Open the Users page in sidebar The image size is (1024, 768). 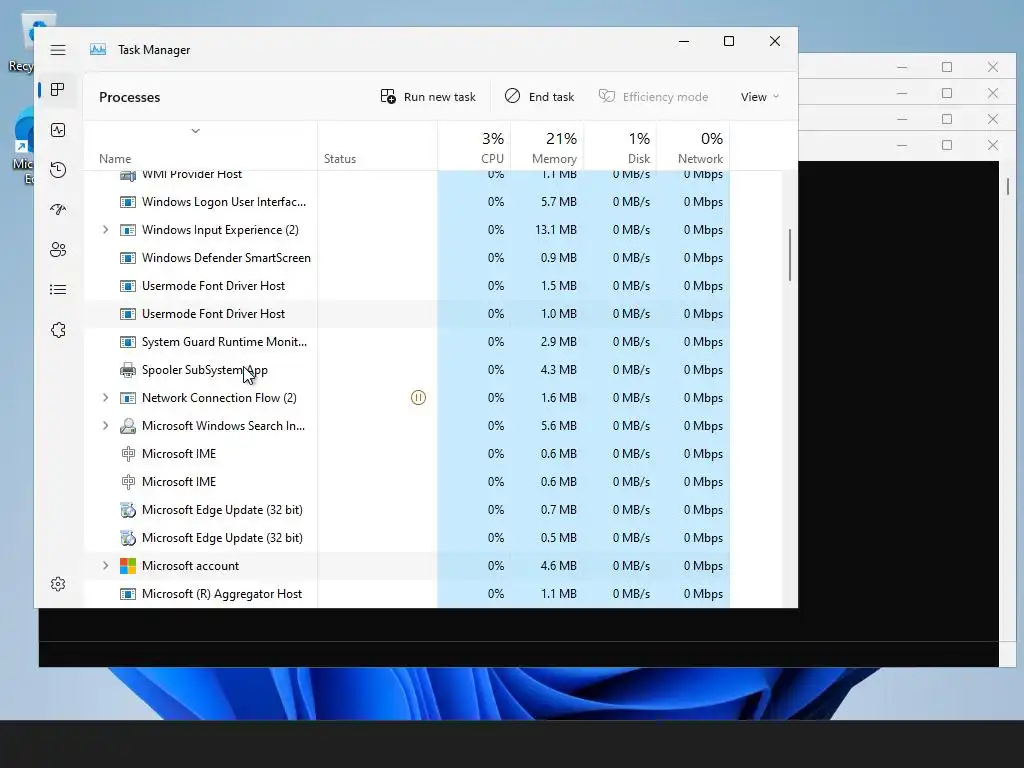point(58,249)
